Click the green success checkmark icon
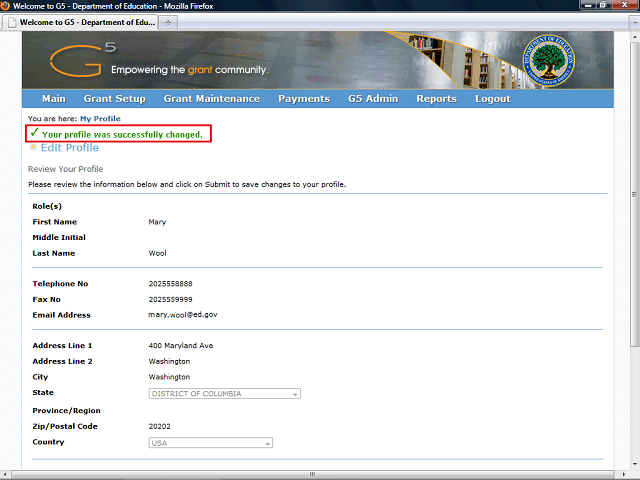Viewport: 640px width, 480px height. coord(34,133)
